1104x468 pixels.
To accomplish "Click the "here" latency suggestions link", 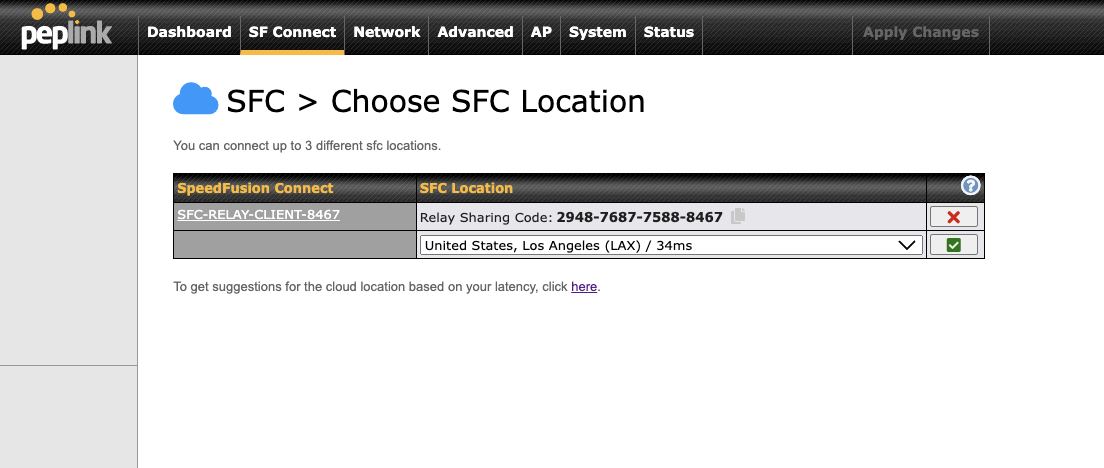I will tap(584, 287).
